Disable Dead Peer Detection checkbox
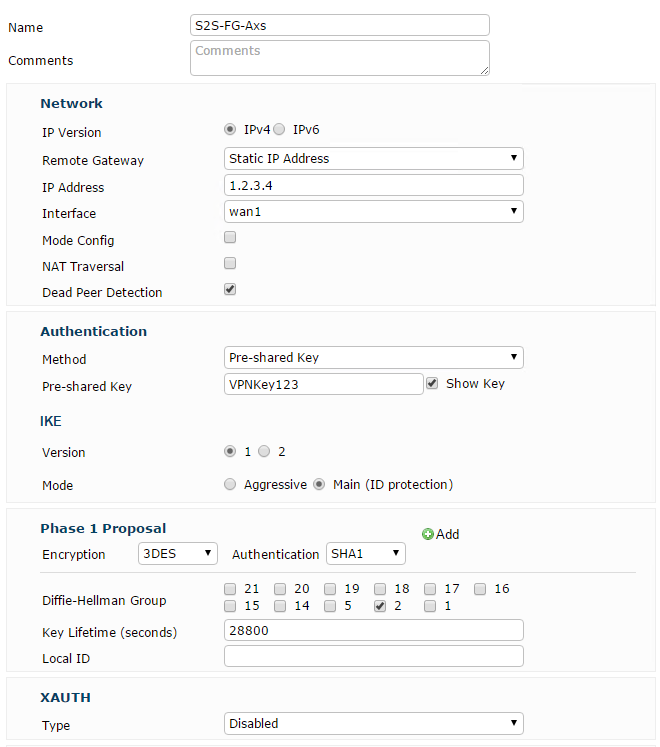This screenshot has height=747, width=660. tap(230, 289)
